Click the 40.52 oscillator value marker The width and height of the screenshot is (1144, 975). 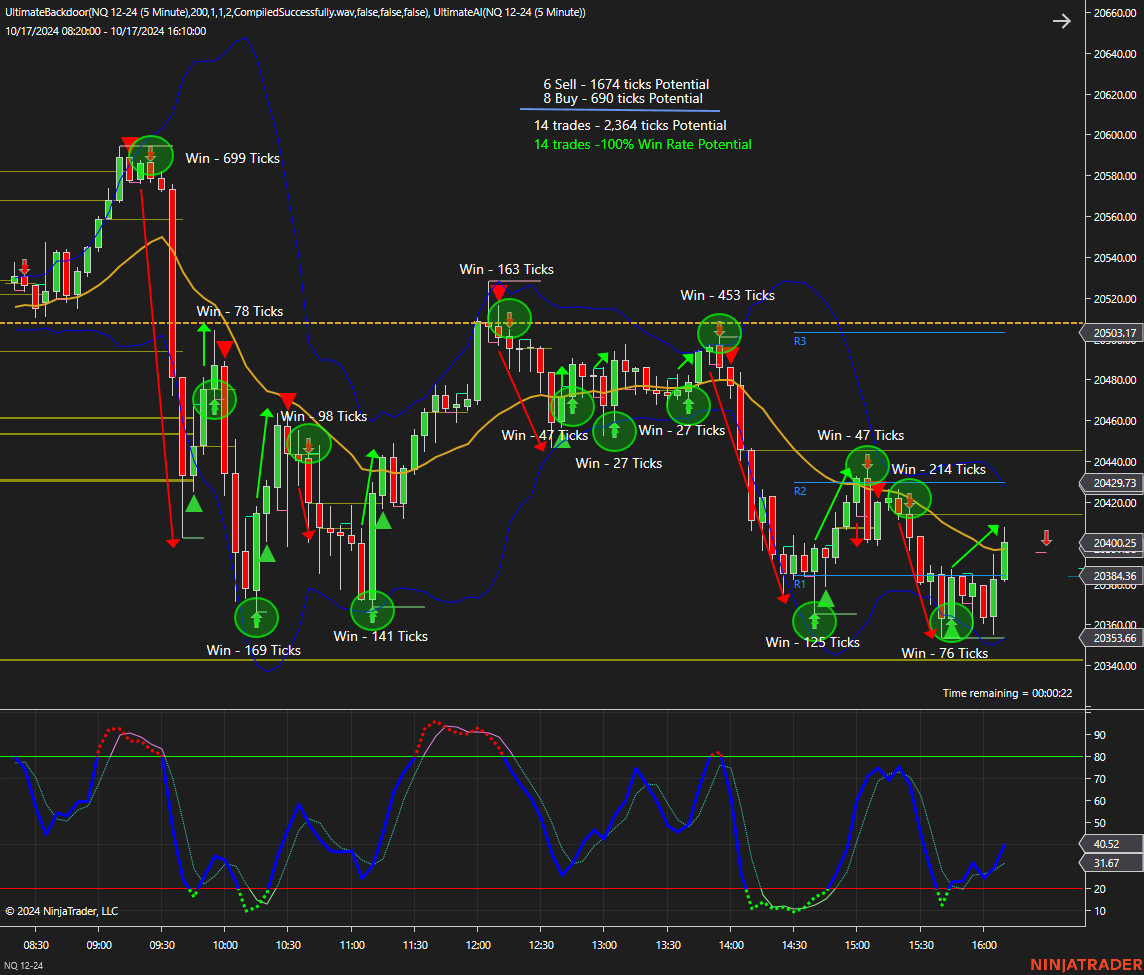point(1106,843)
